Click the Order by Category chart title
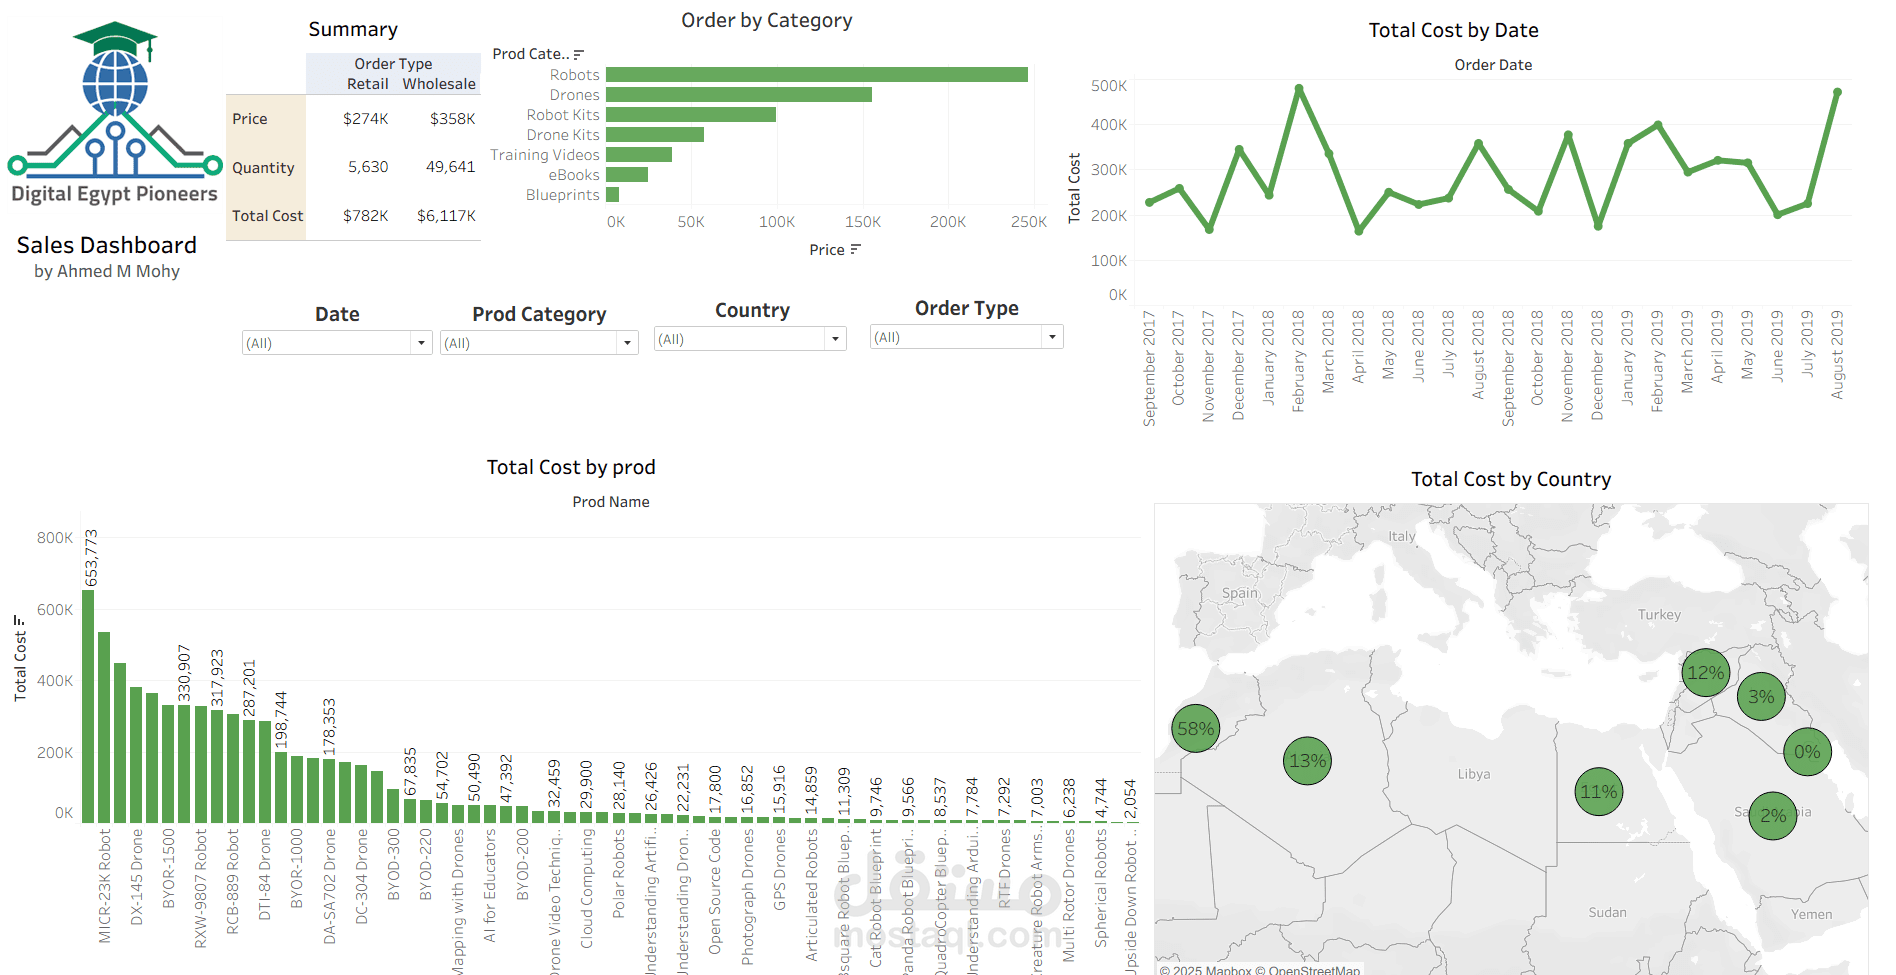This screenshot has width=1896, height=975. pos(766,21)
